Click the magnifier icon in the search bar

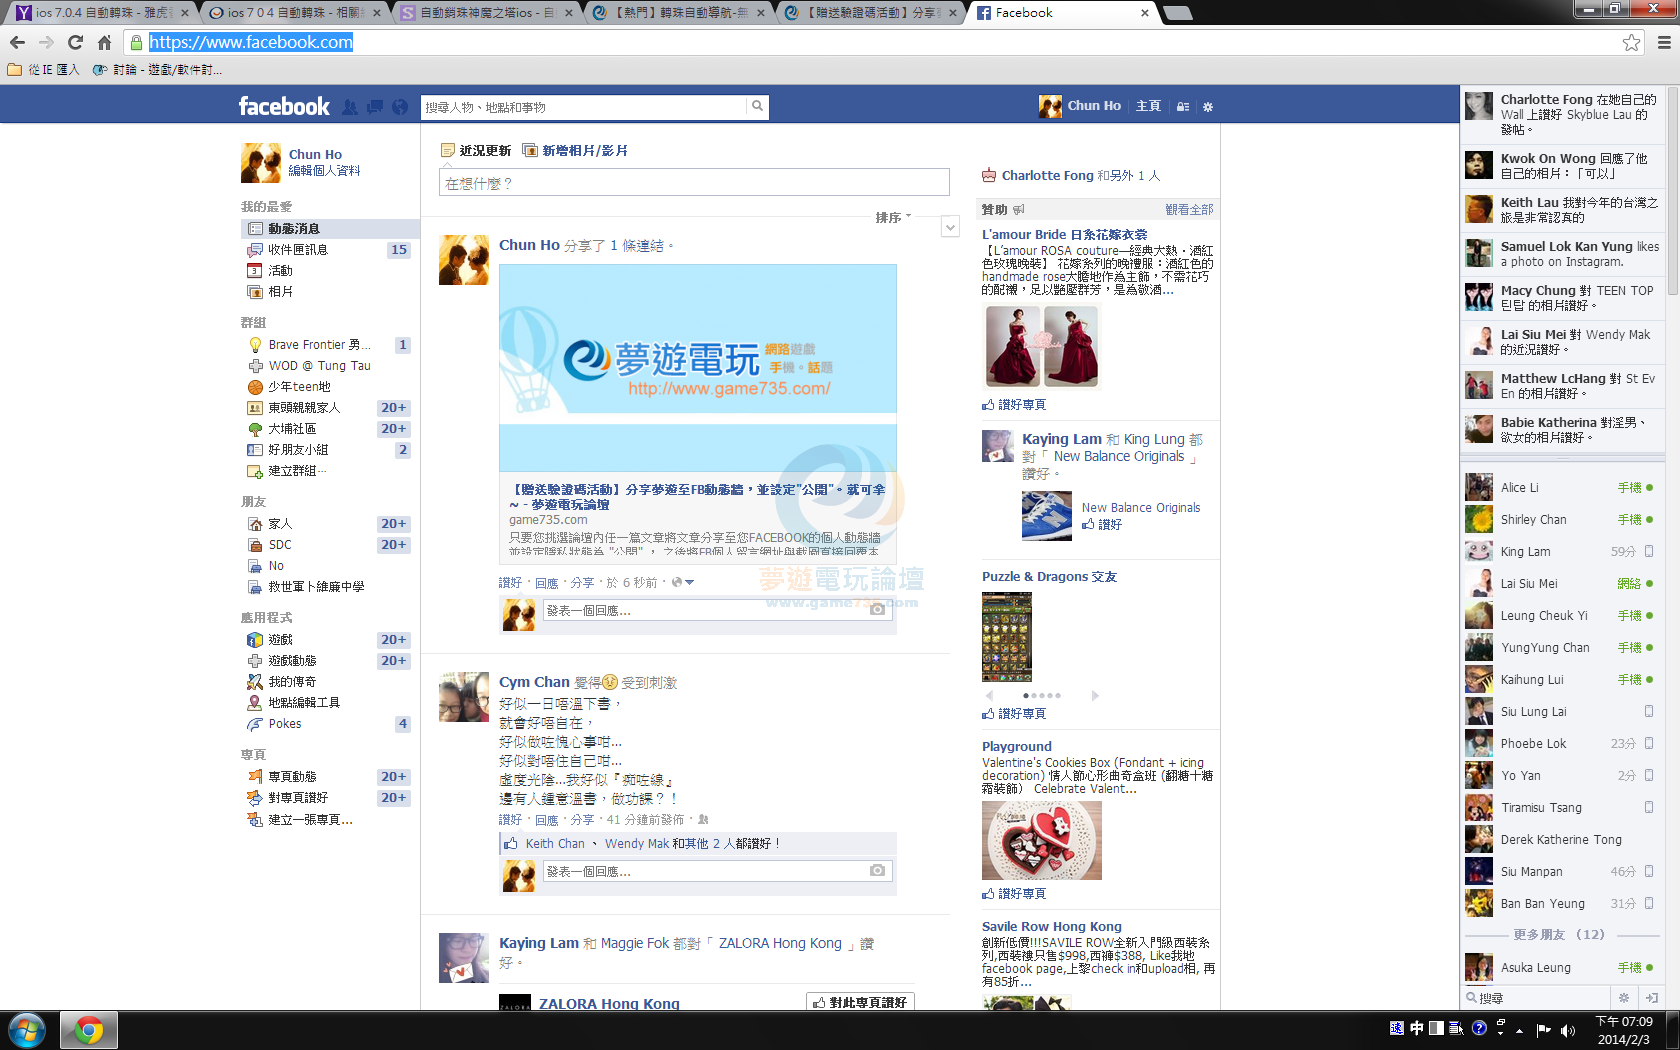pyautogui.click(x=757, y=106)
